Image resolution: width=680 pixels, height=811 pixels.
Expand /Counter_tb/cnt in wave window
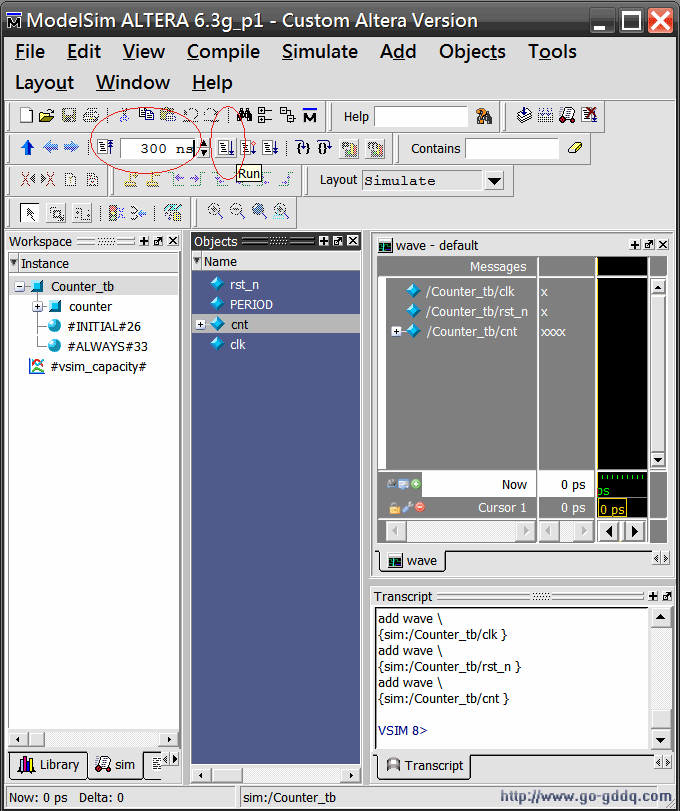pyautogui.click(x=396, y=332)
